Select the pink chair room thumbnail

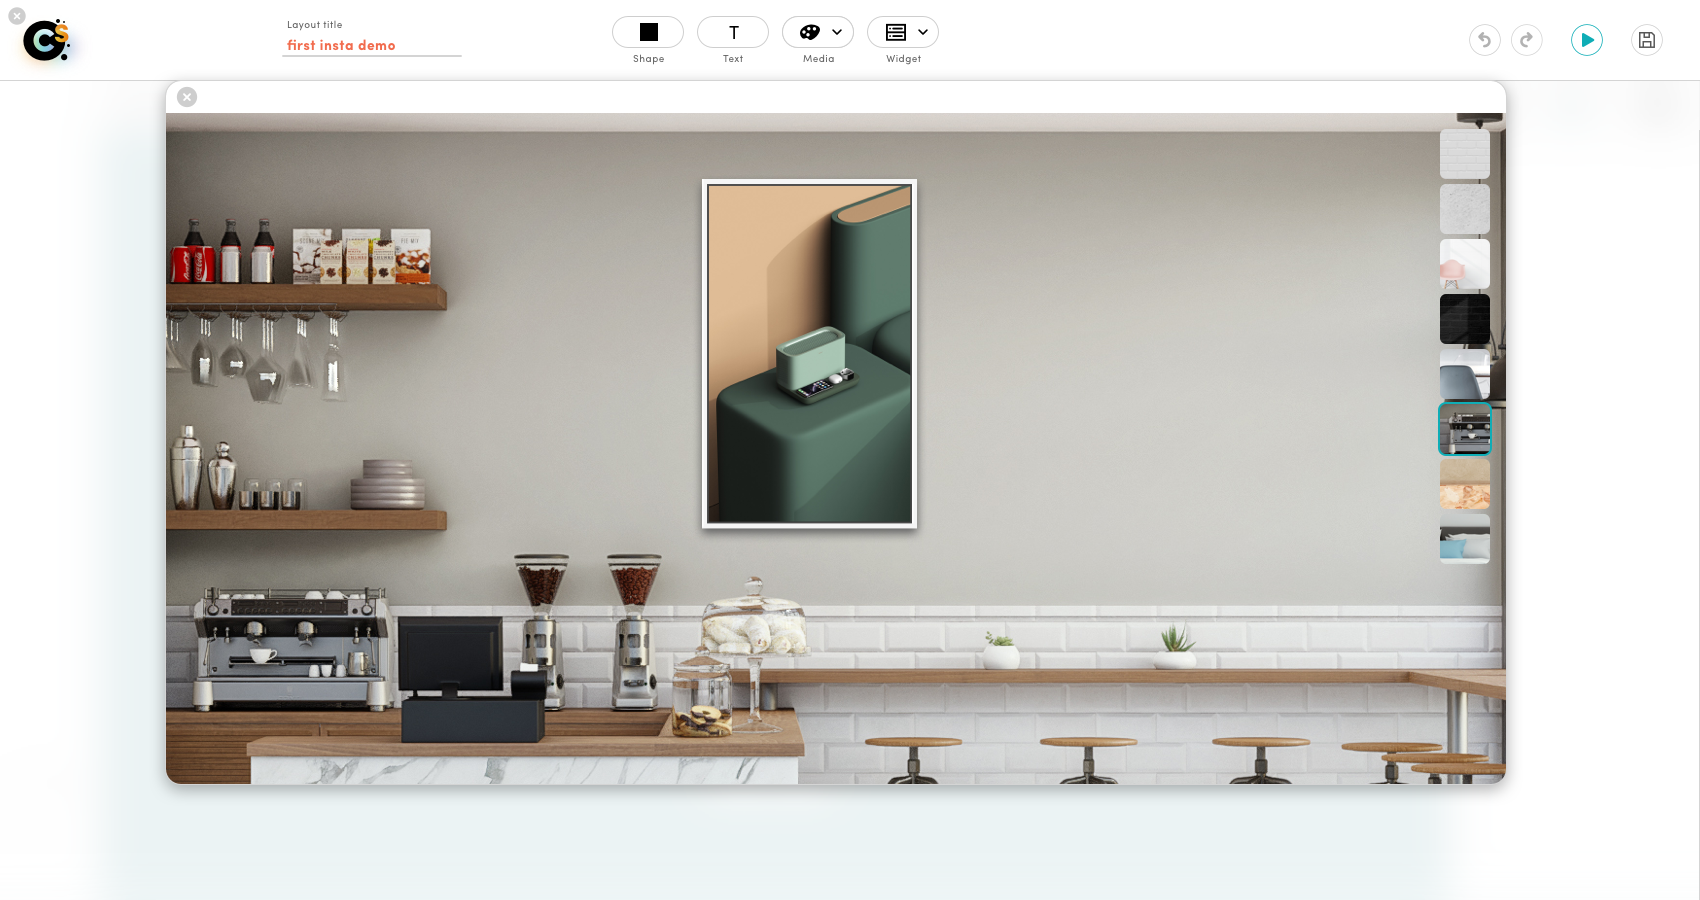pyautogui.click(x=1465, y=264)
